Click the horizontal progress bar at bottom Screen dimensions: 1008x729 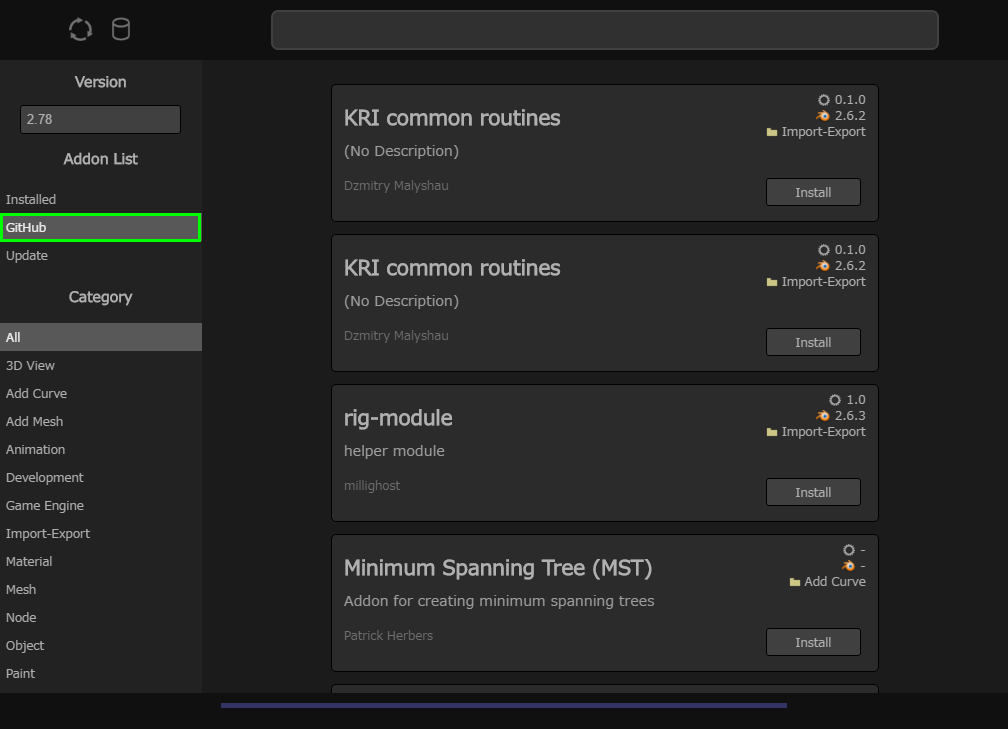(x=504, y=705)
